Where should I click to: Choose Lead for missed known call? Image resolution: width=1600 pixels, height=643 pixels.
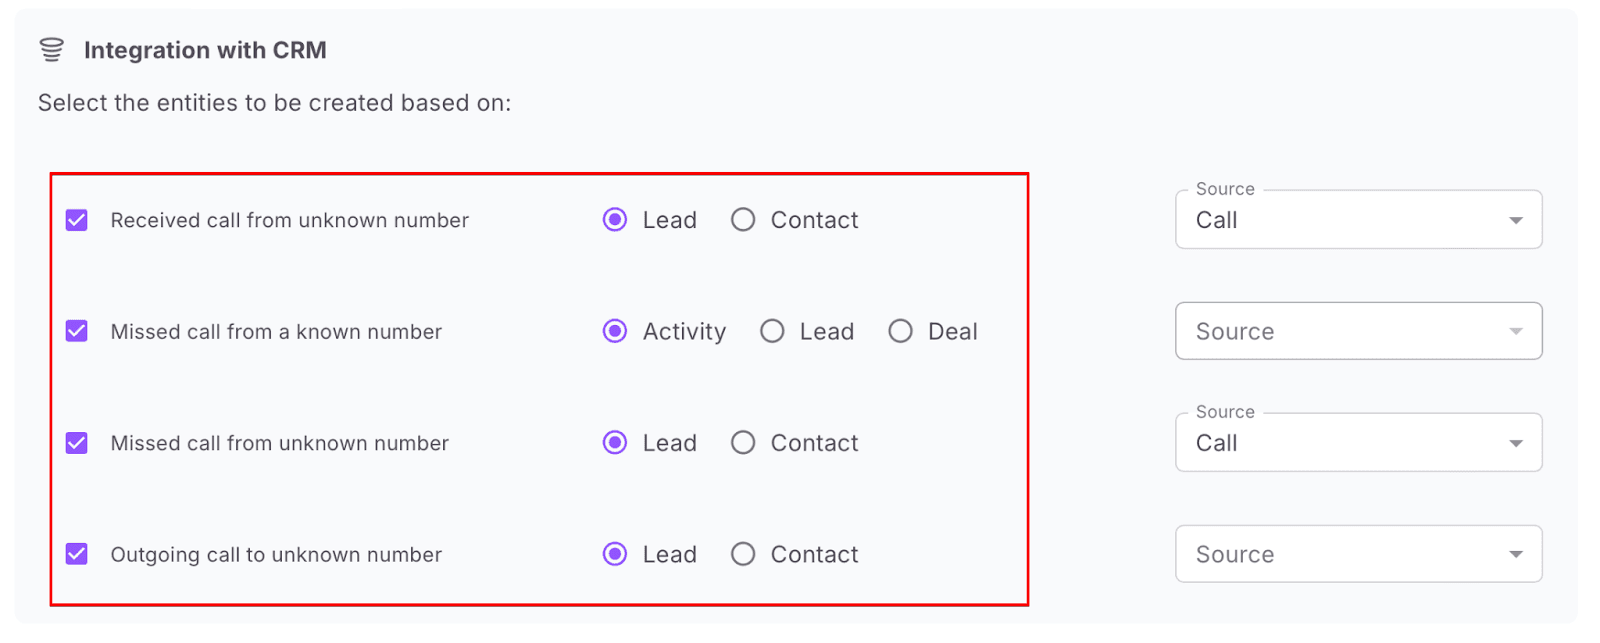tap(772, 331)
